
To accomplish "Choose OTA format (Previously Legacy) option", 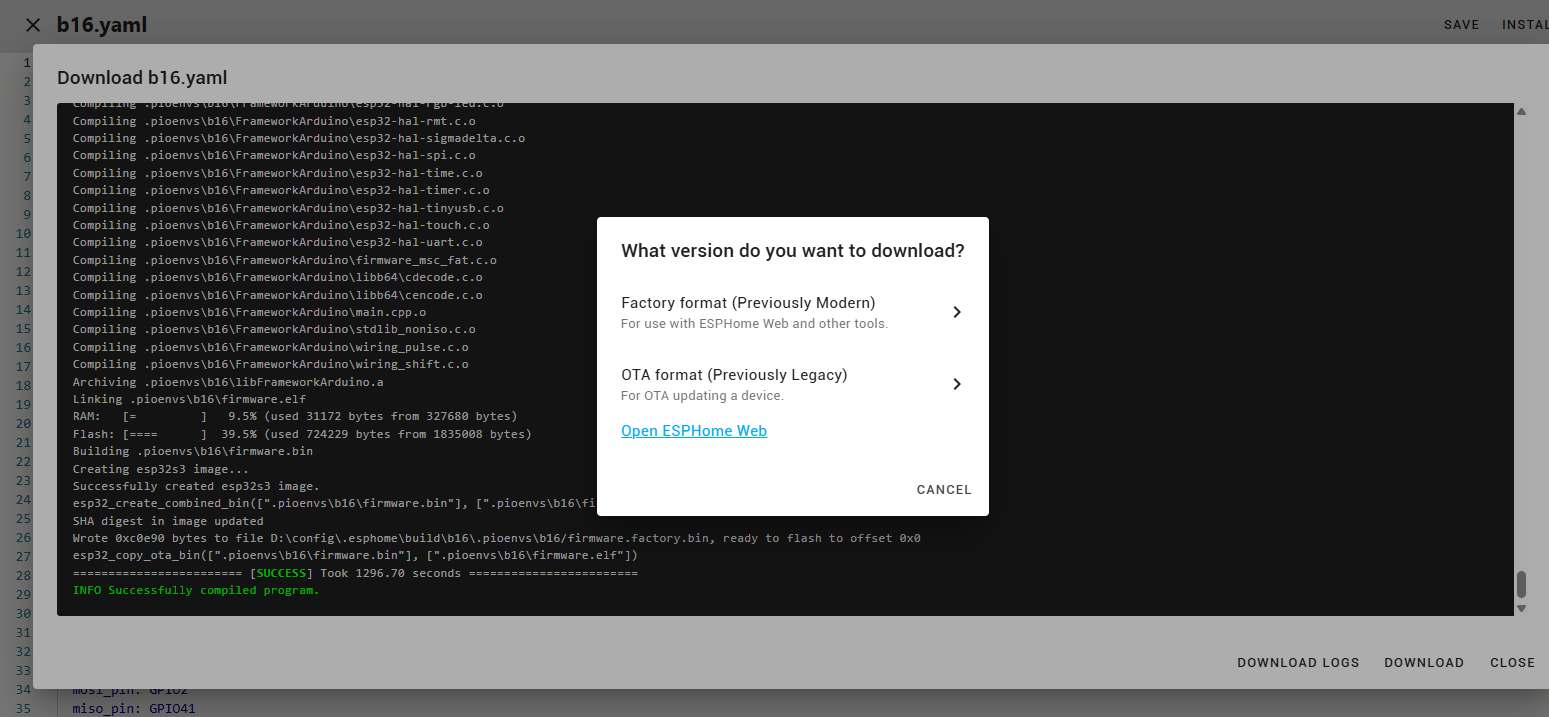I will point(734,383).
